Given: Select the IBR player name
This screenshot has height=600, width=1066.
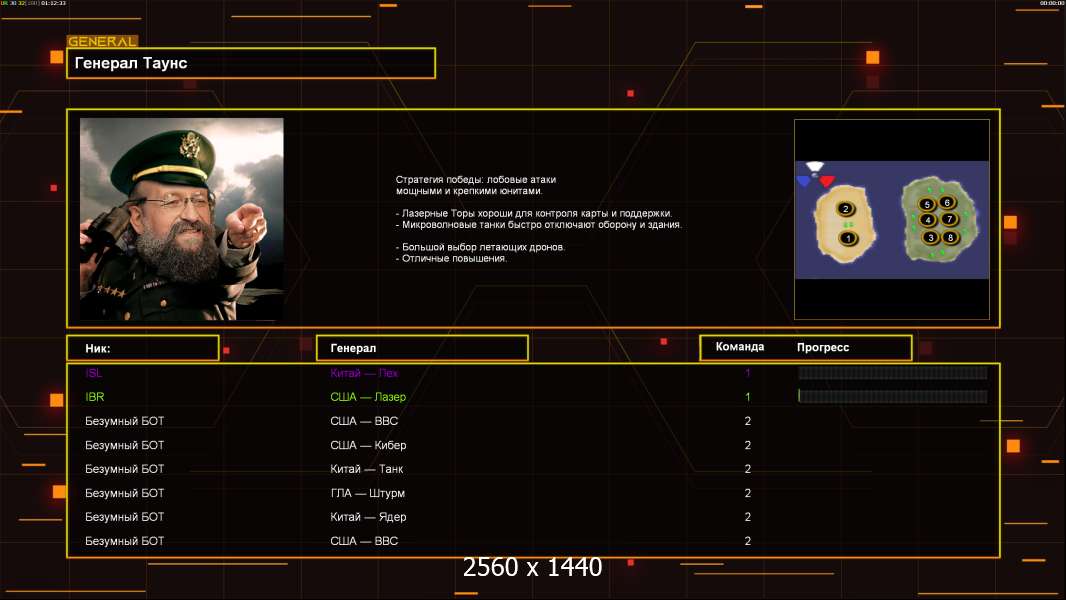Looking at the screenshot, I should point(95,397).
